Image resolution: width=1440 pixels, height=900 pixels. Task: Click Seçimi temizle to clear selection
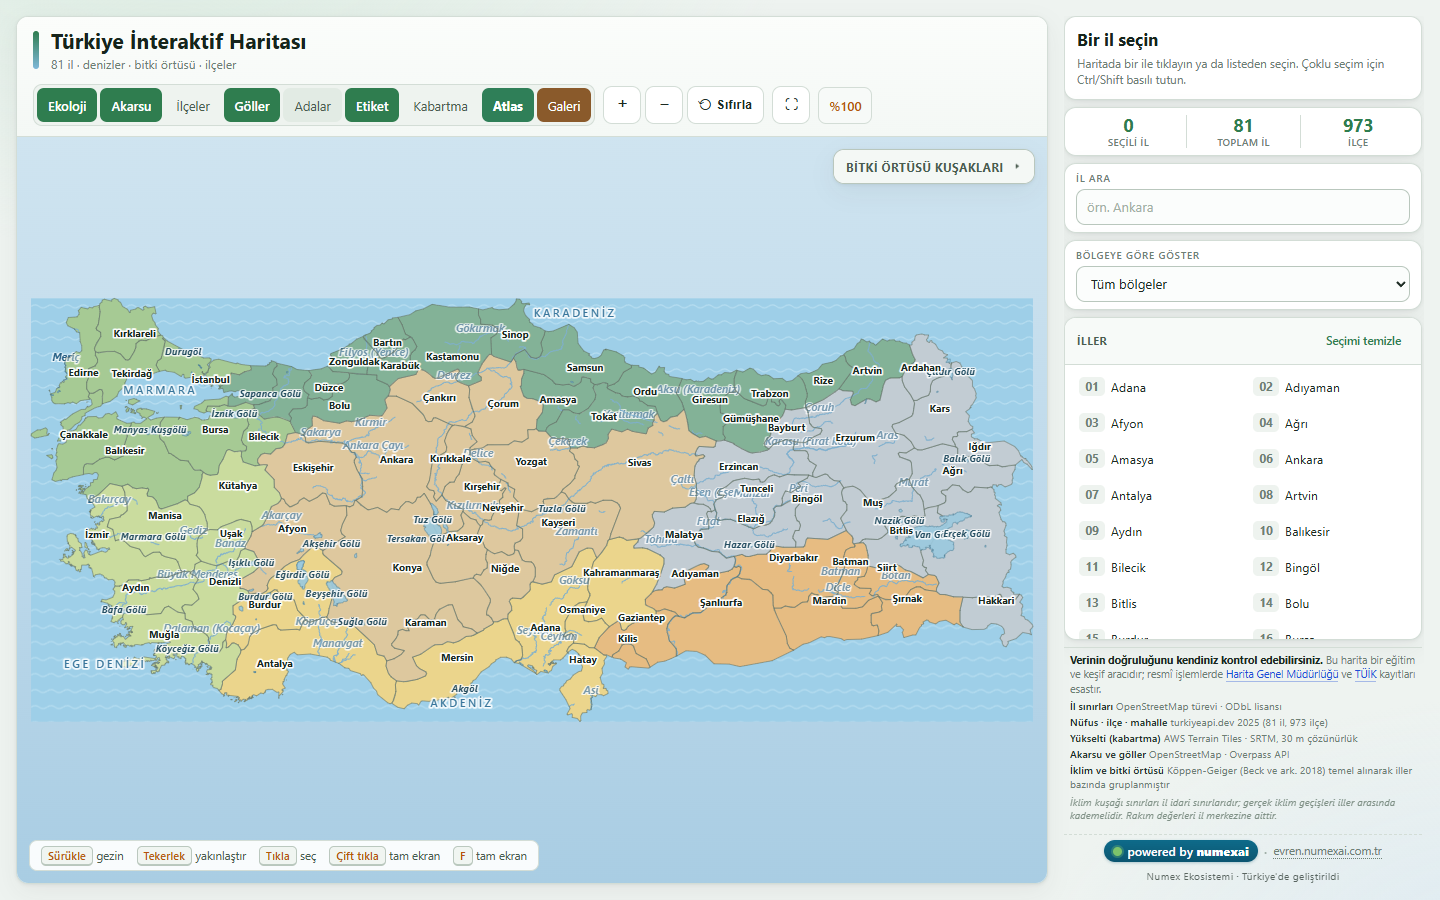click(x=1363, y=341)
